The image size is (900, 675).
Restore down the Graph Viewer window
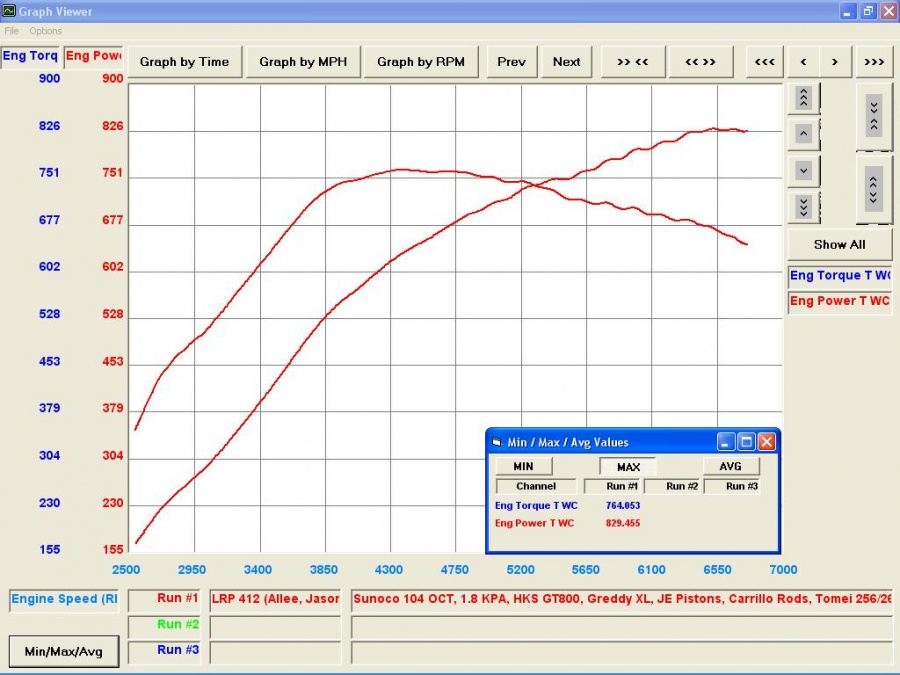(x=868, y=11)
